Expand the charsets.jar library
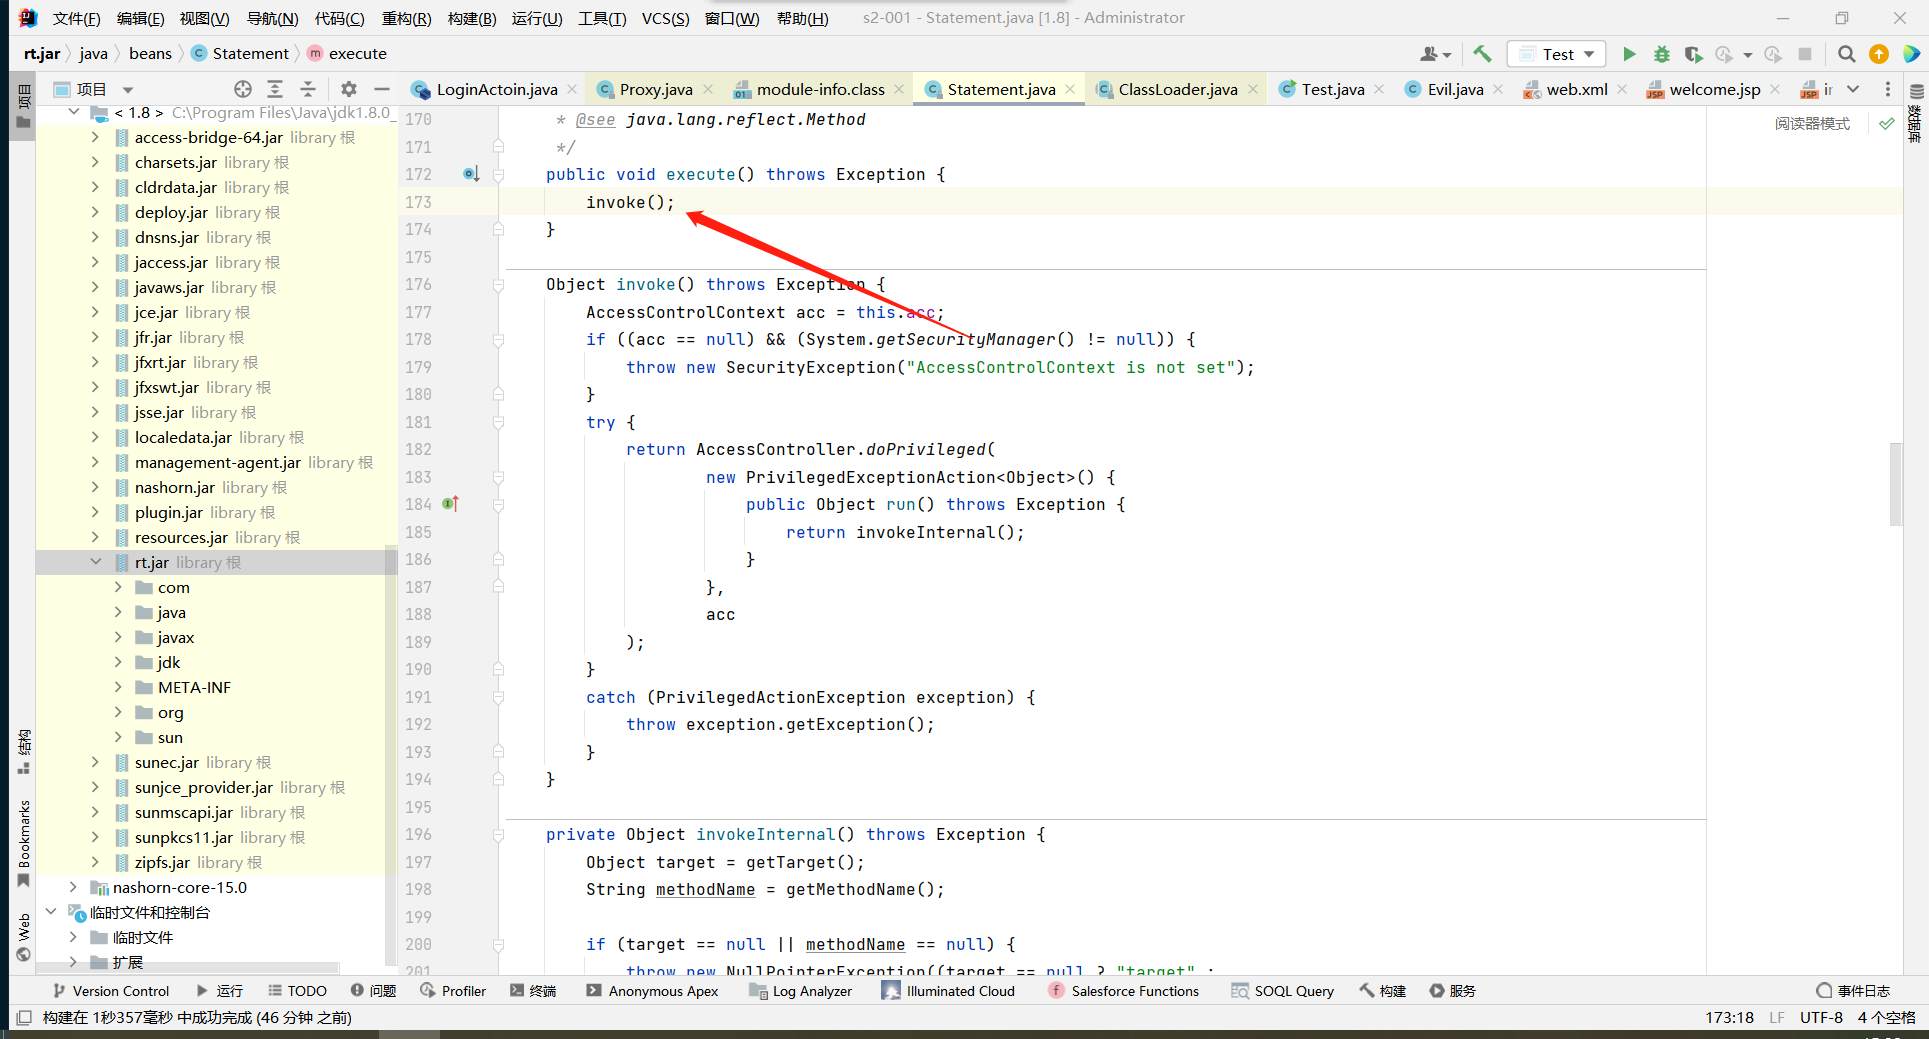This screenshot has height=1039, width=1929. [96, 162]
